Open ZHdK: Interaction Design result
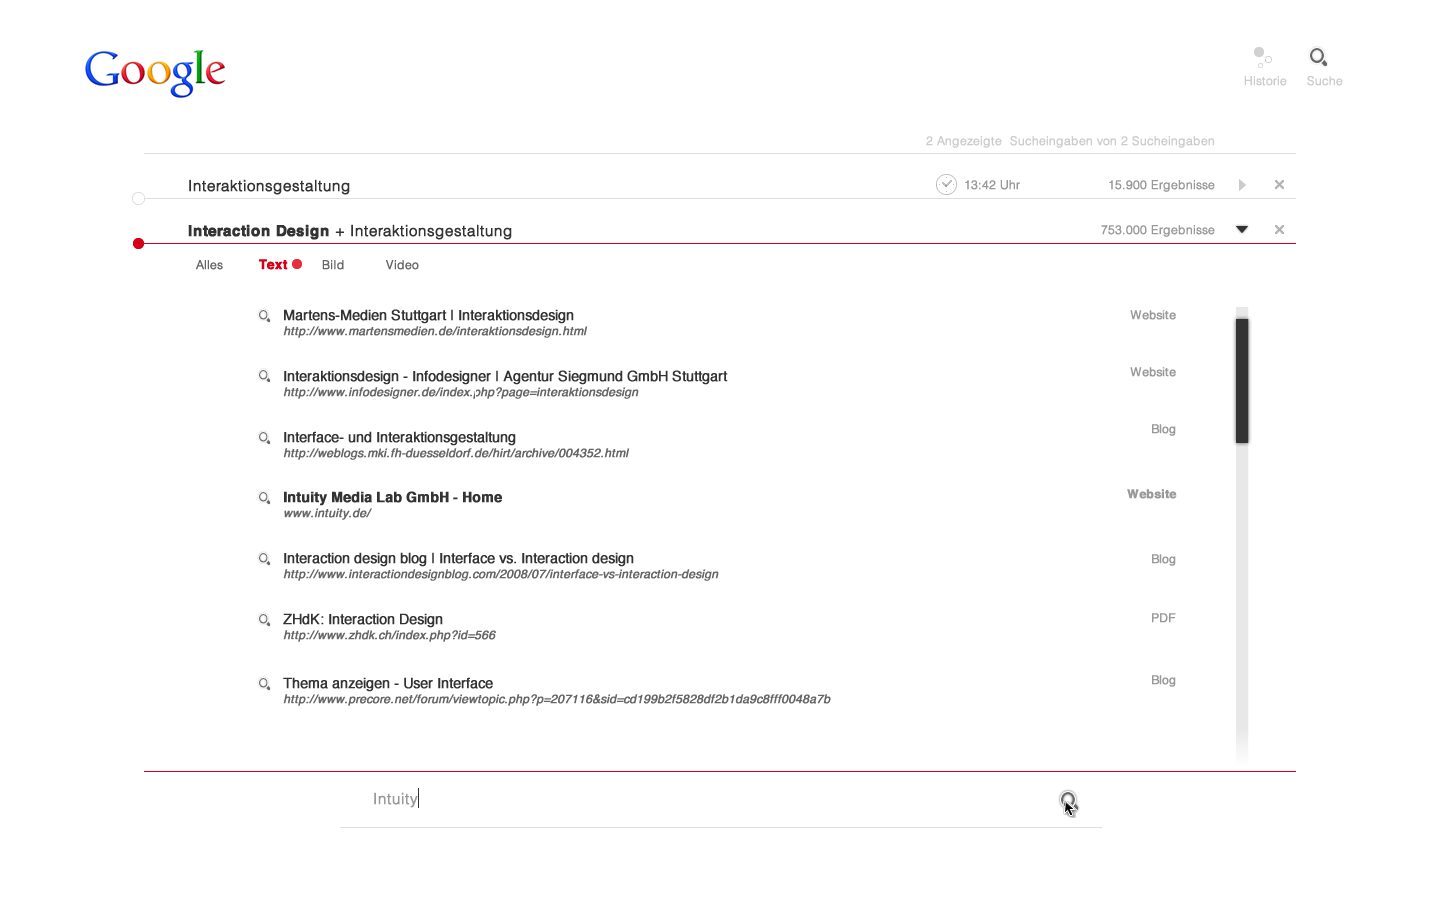The width and height of the screenshot is (1440, 900). pos(363,619)
